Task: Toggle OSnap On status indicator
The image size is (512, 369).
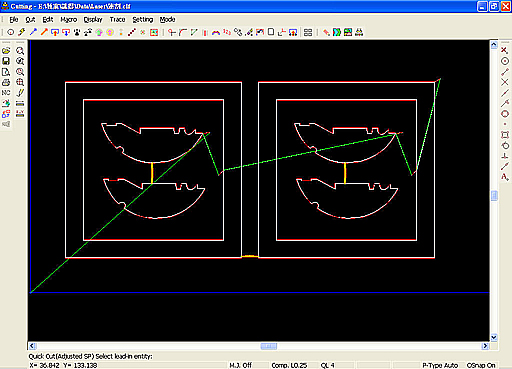Action: [x=481, y=365]
